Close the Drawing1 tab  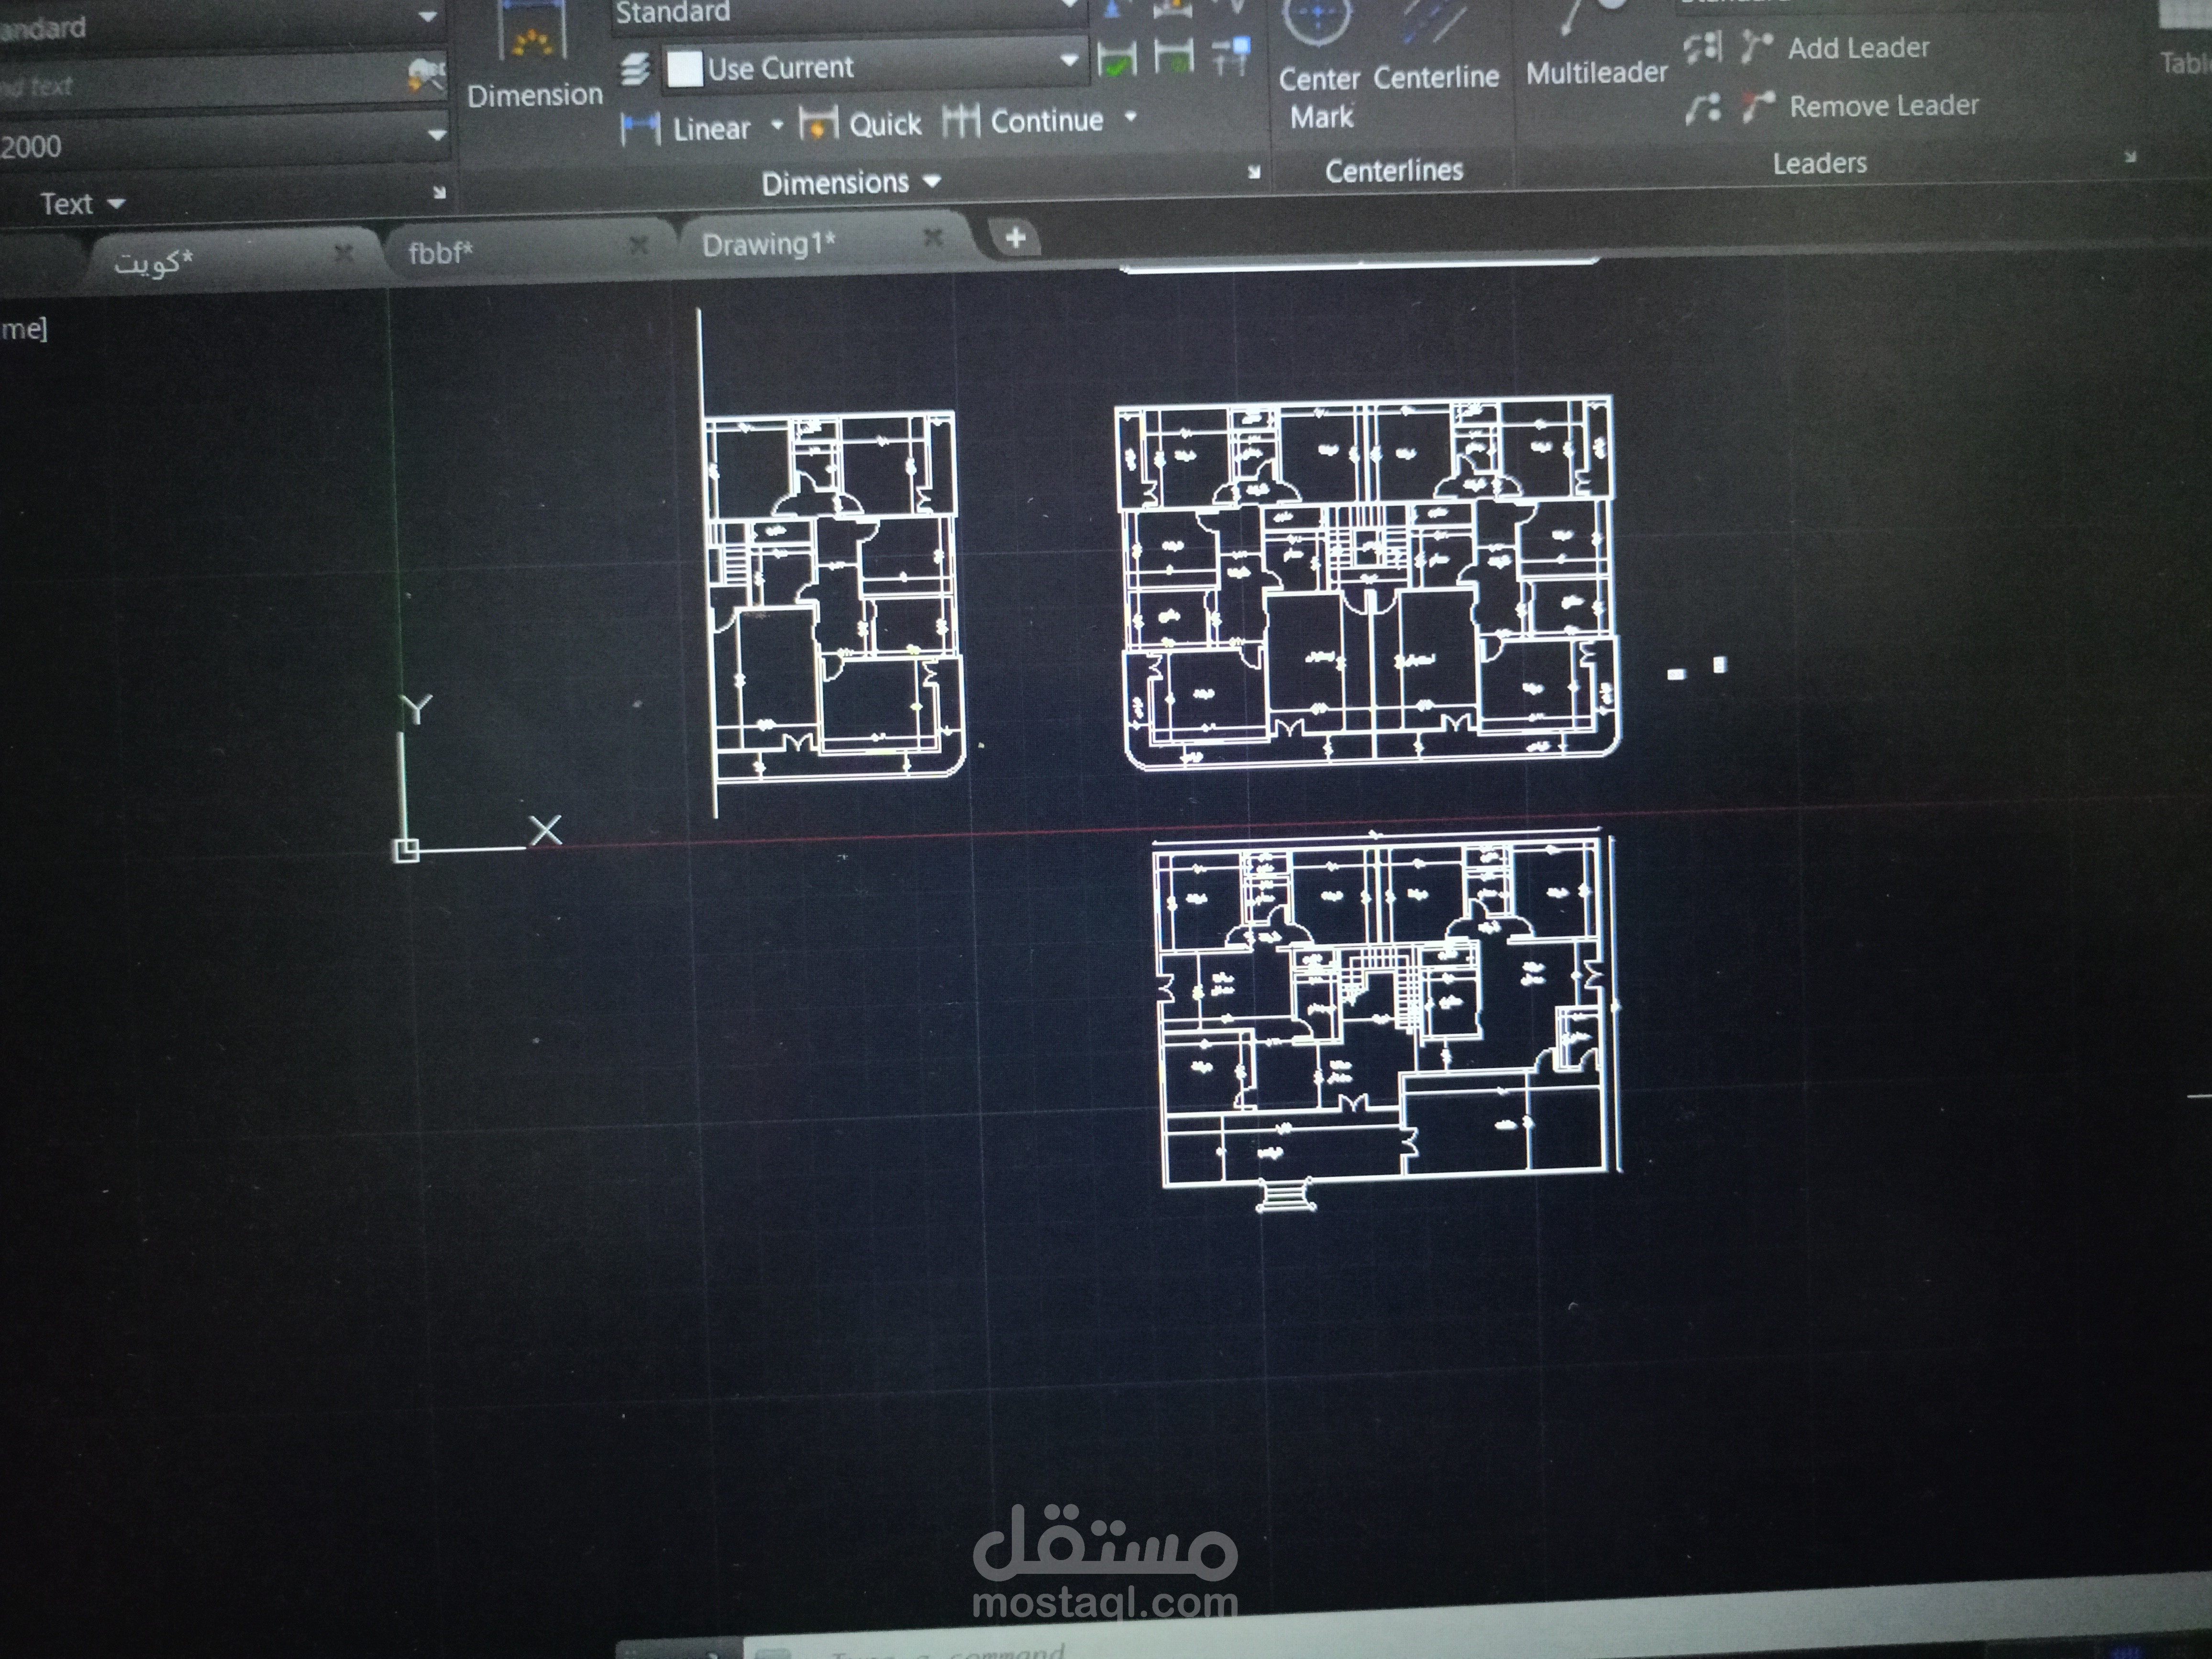932,237
